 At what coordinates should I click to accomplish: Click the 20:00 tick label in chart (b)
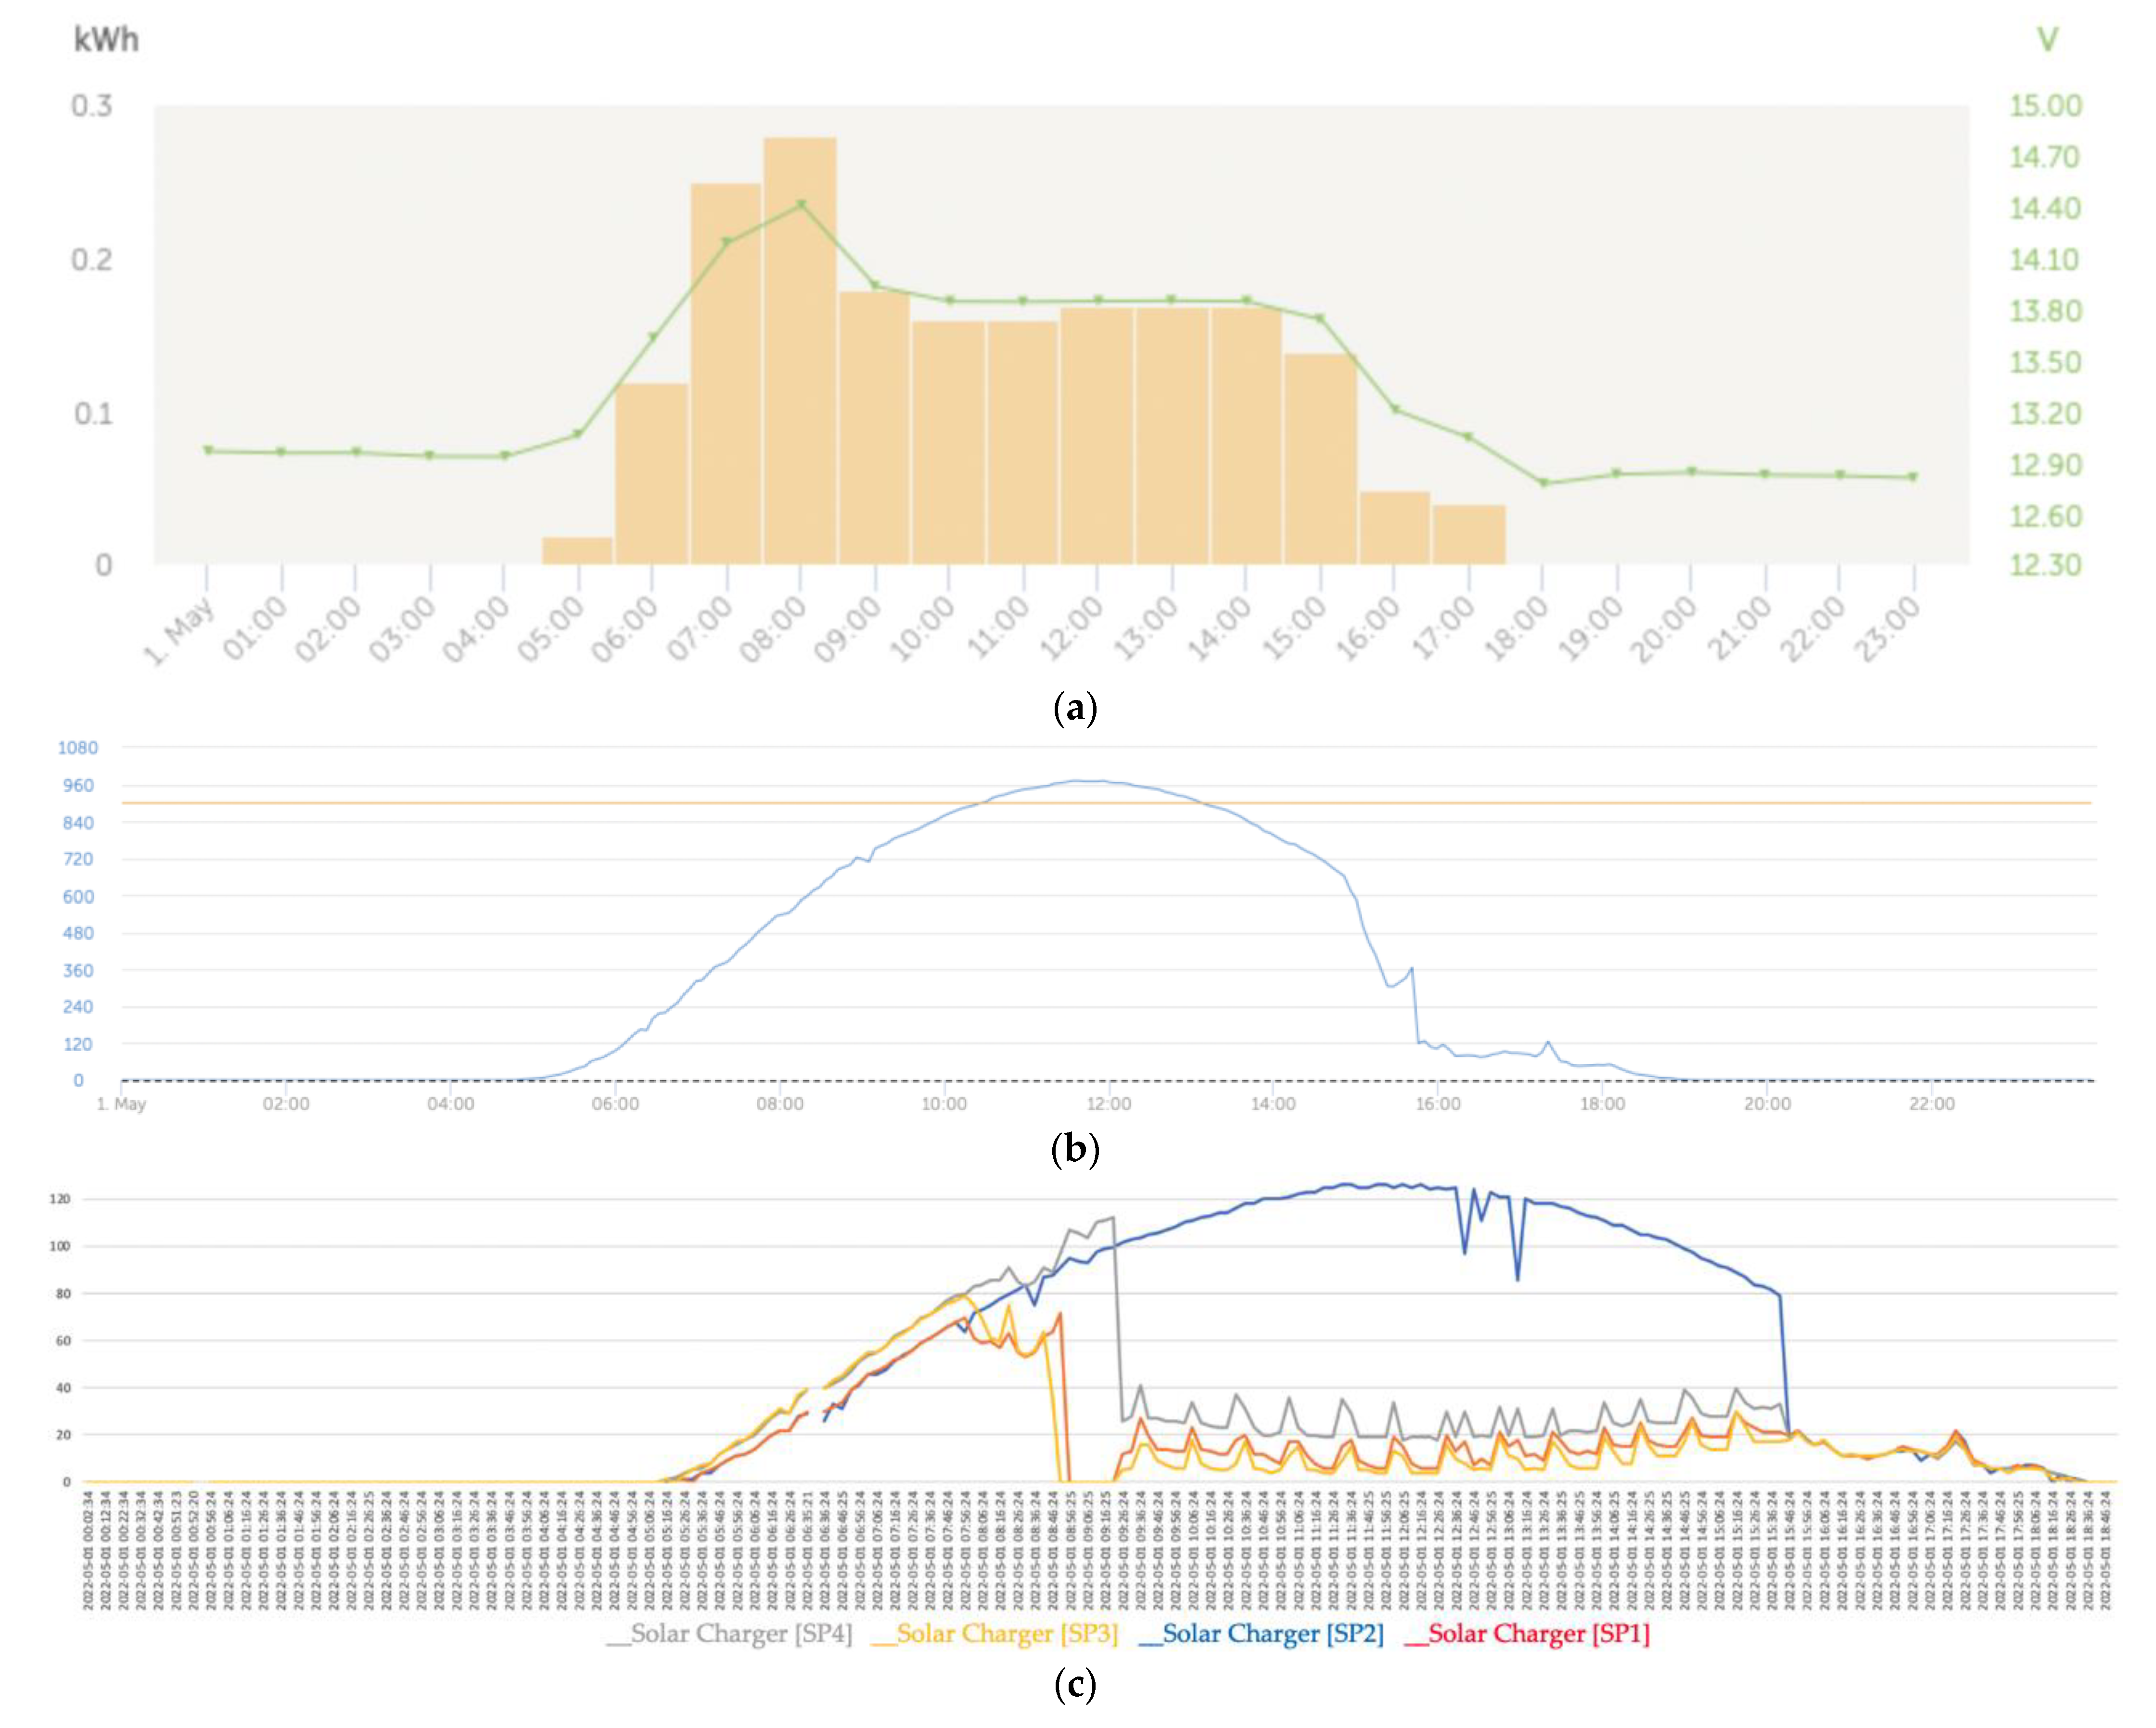click(x=1767, y=1104)
